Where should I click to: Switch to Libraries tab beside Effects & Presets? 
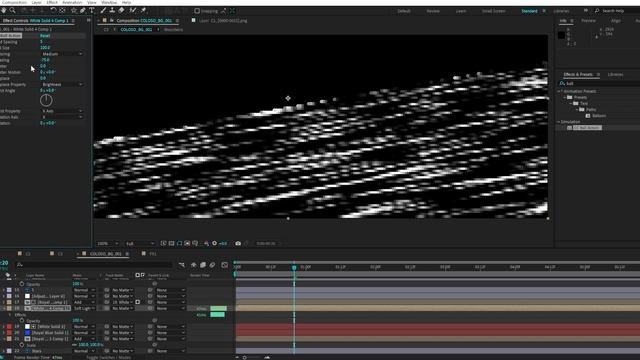(616, 75)
